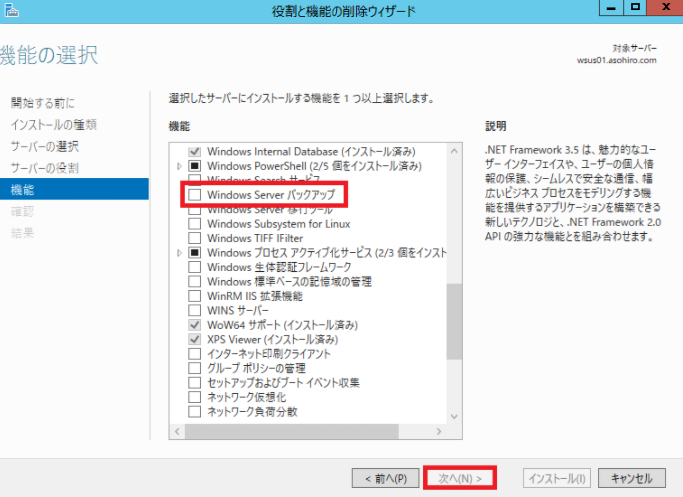Minimize the wizard window
Image resolution: width=683 pixels, height=497 pixels.
pyautogui.click(x=611, y=8)
